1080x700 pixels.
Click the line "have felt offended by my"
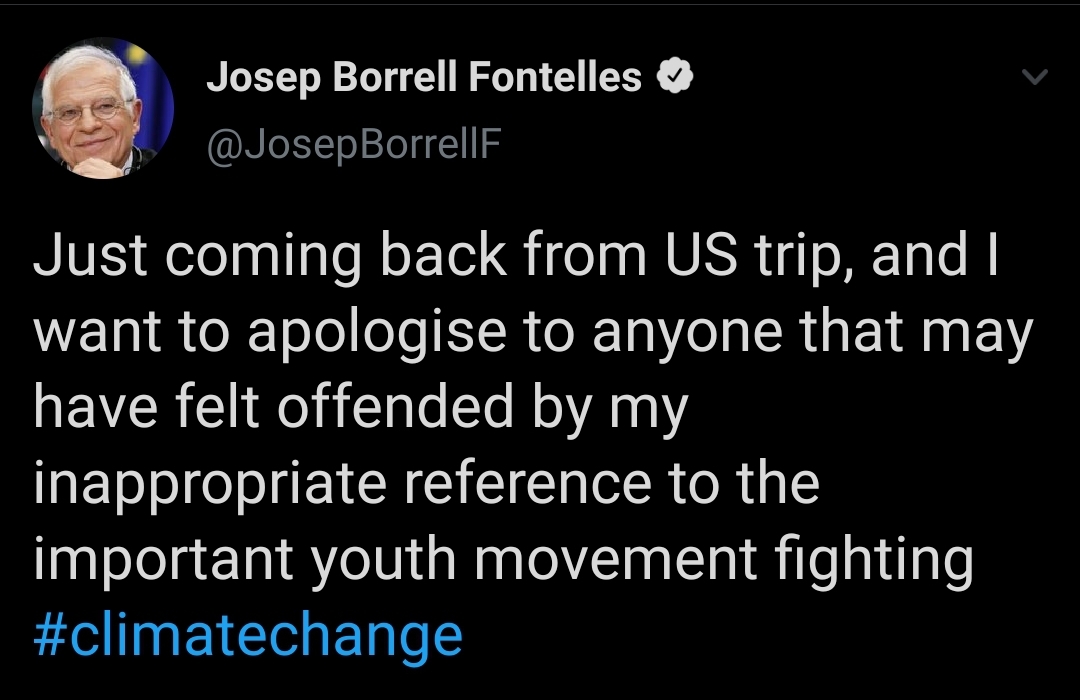click(x=361, y=408)
